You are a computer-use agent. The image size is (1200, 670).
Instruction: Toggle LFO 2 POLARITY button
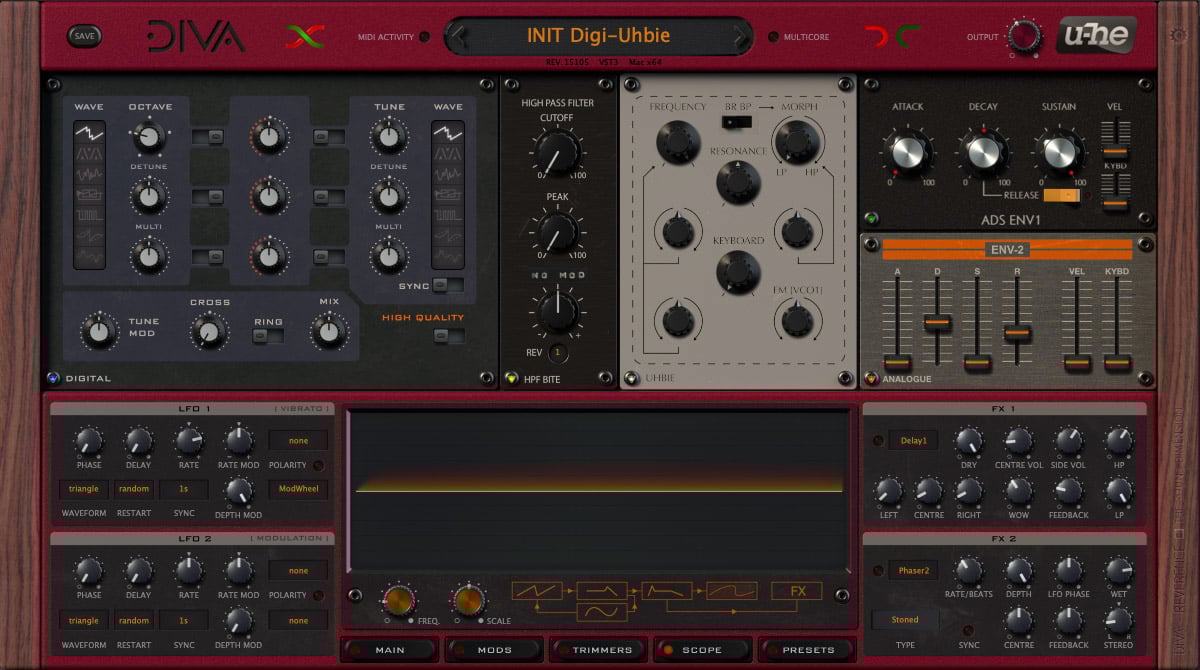[319, 595]
